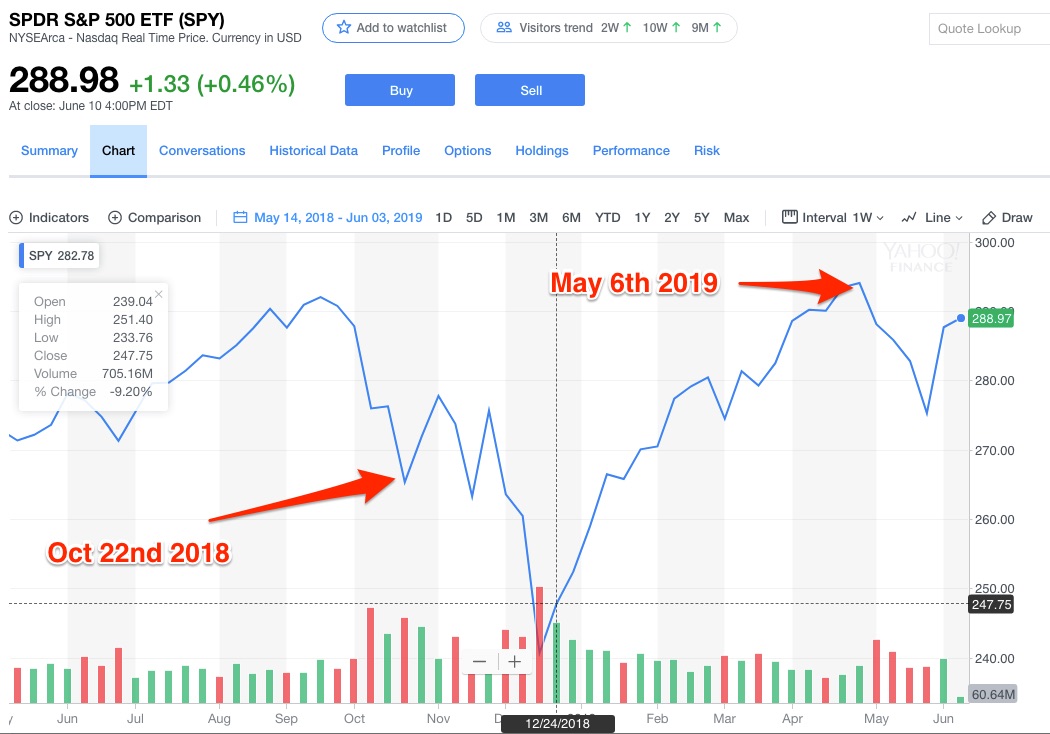1050x734 pixels.
Task: Select the YTD time range
Action: (607, 217)
